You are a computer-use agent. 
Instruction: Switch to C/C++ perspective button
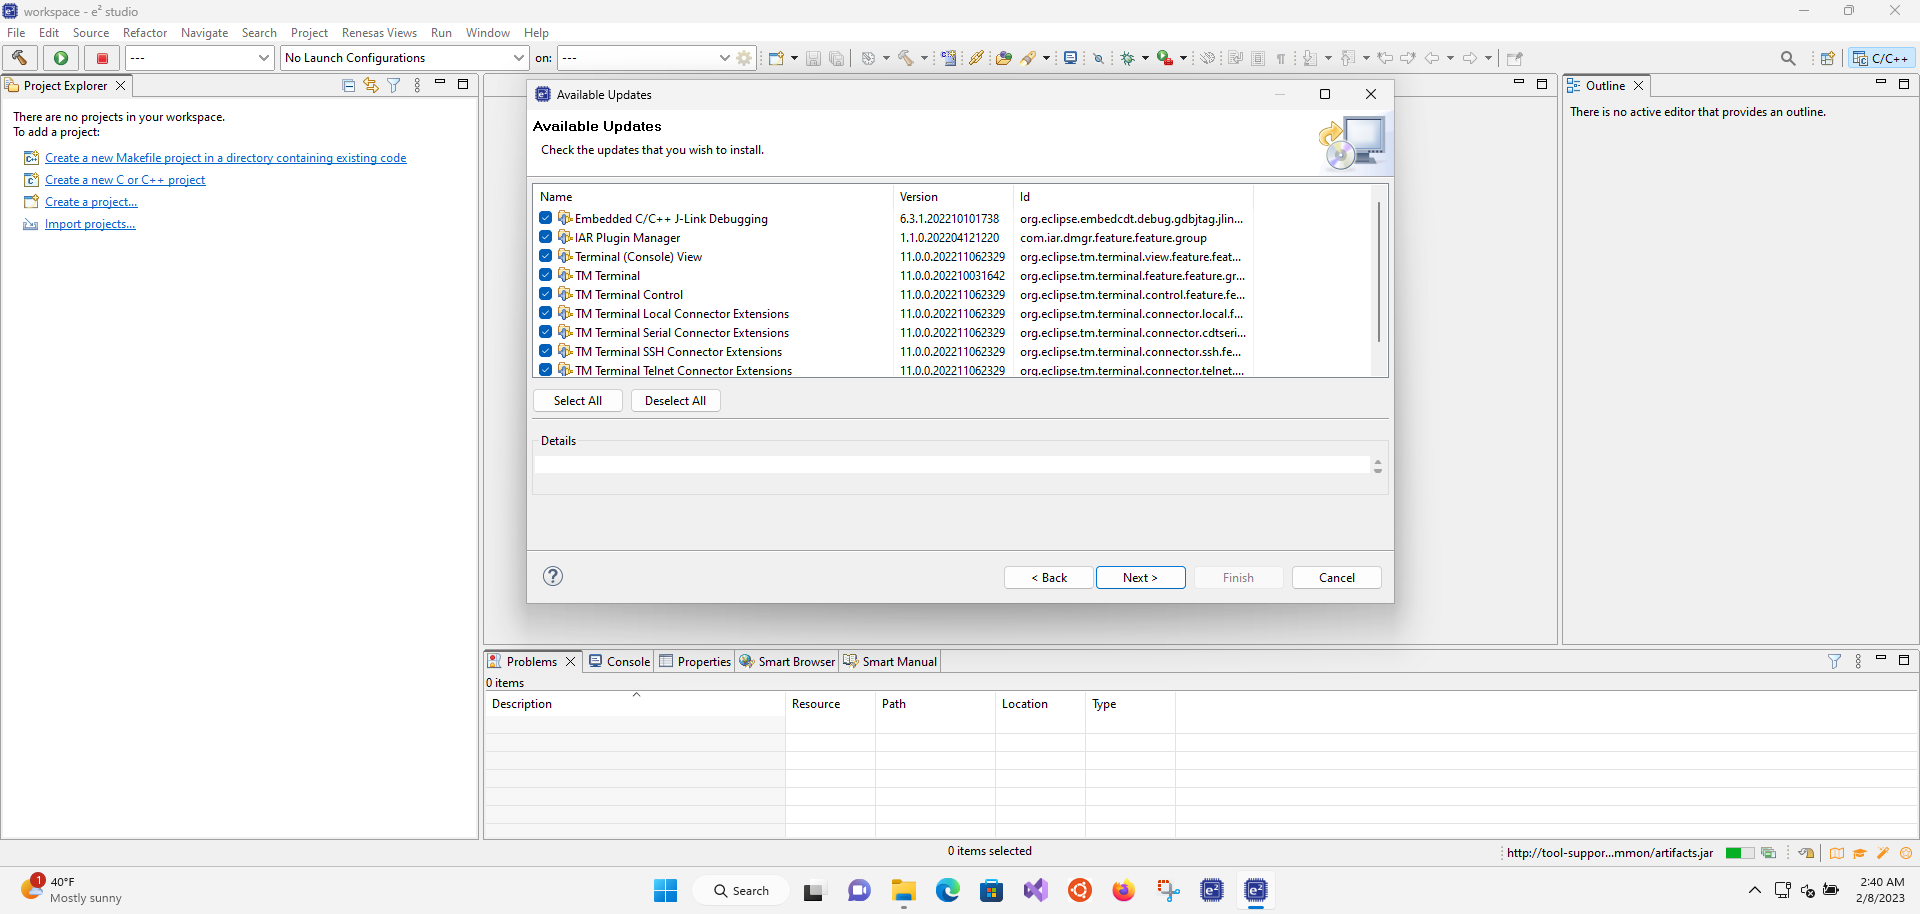coord(1881,58)
